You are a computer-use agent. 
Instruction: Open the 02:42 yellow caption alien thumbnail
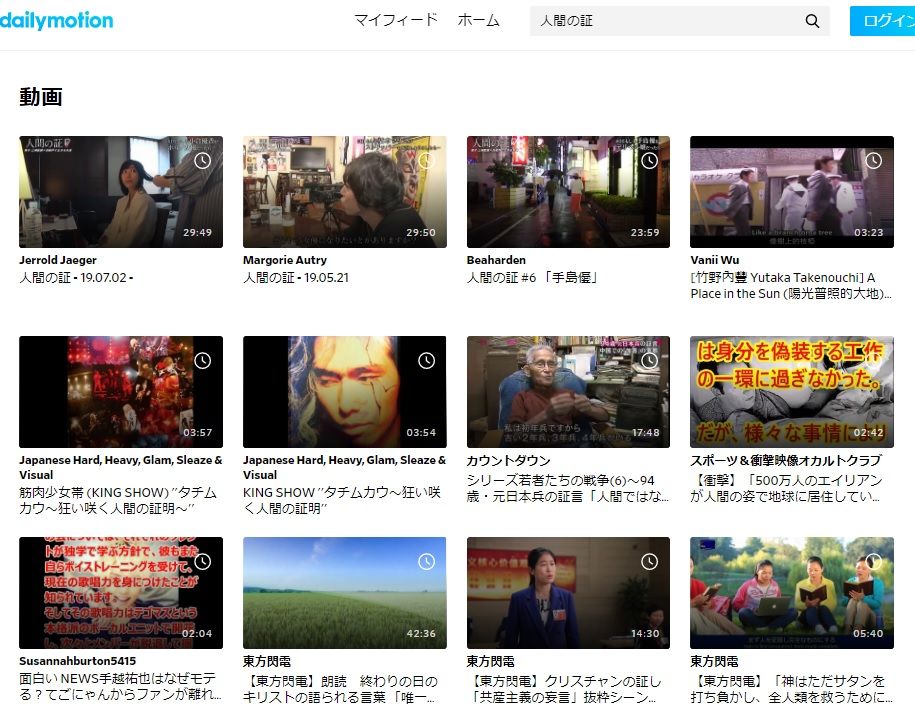(791, 391)
